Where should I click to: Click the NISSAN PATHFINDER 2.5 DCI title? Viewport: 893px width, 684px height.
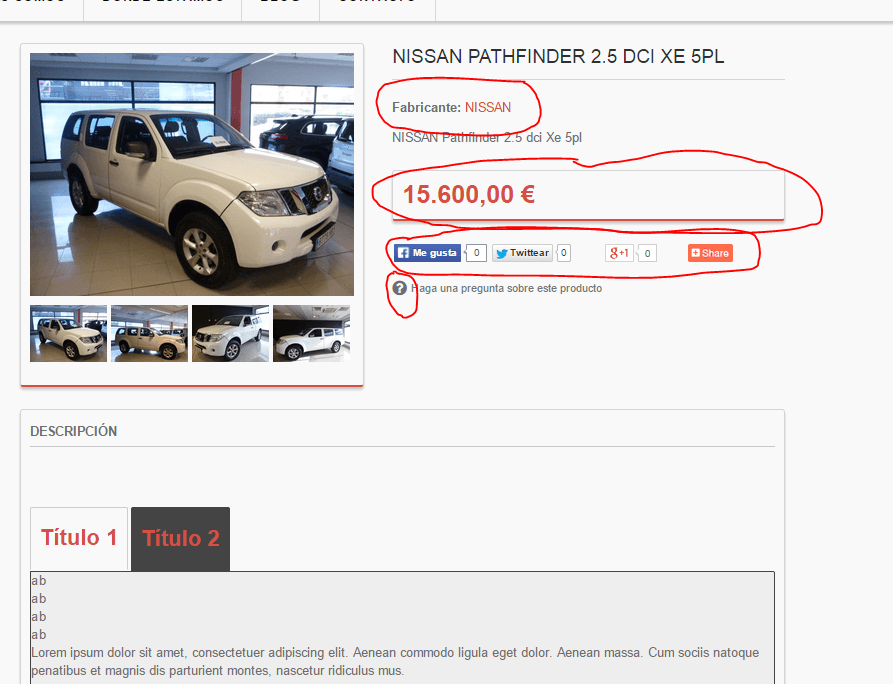pos(558,56)
